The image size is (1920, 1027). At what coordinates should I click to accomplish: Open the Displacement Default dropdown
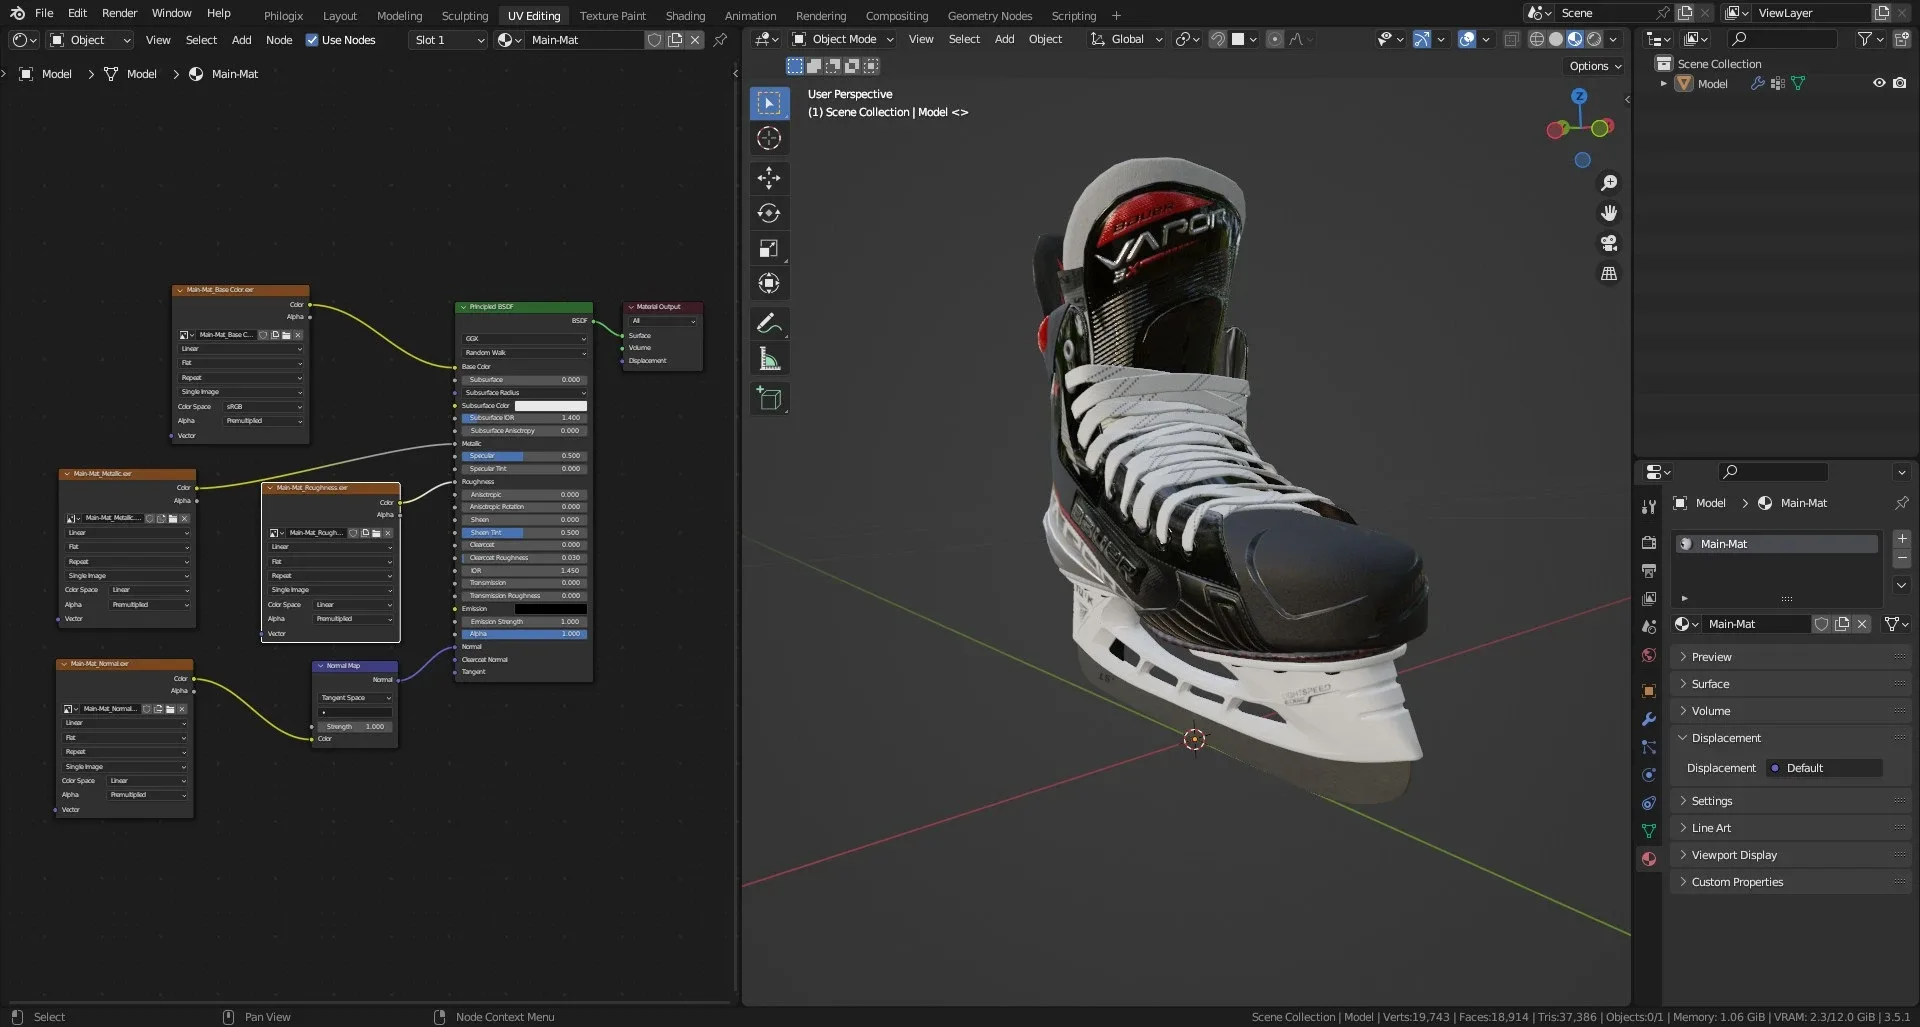1824,768
